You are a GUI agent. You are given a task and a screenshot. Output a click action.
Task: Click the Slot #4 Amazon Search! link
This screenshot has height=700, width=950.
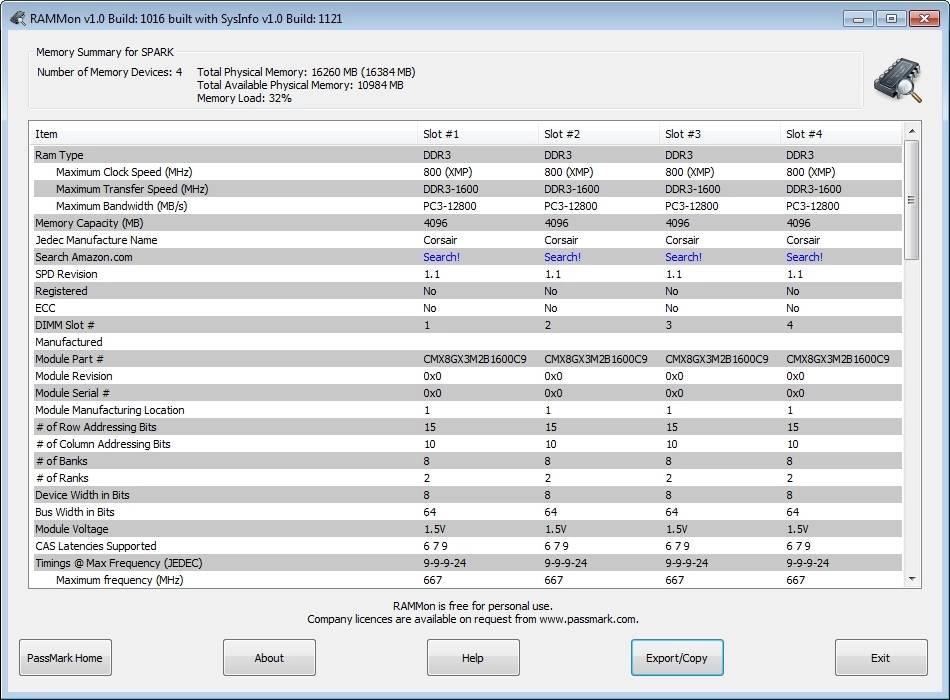(x=804, y=257)
